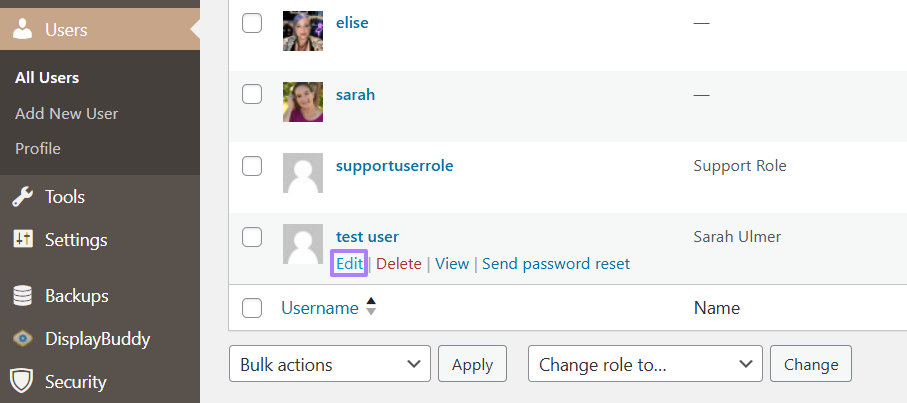Open the Bulk actions dropdown
This screenshot has width=907, height=403.
pyautogui.click(x=330, y=365)
